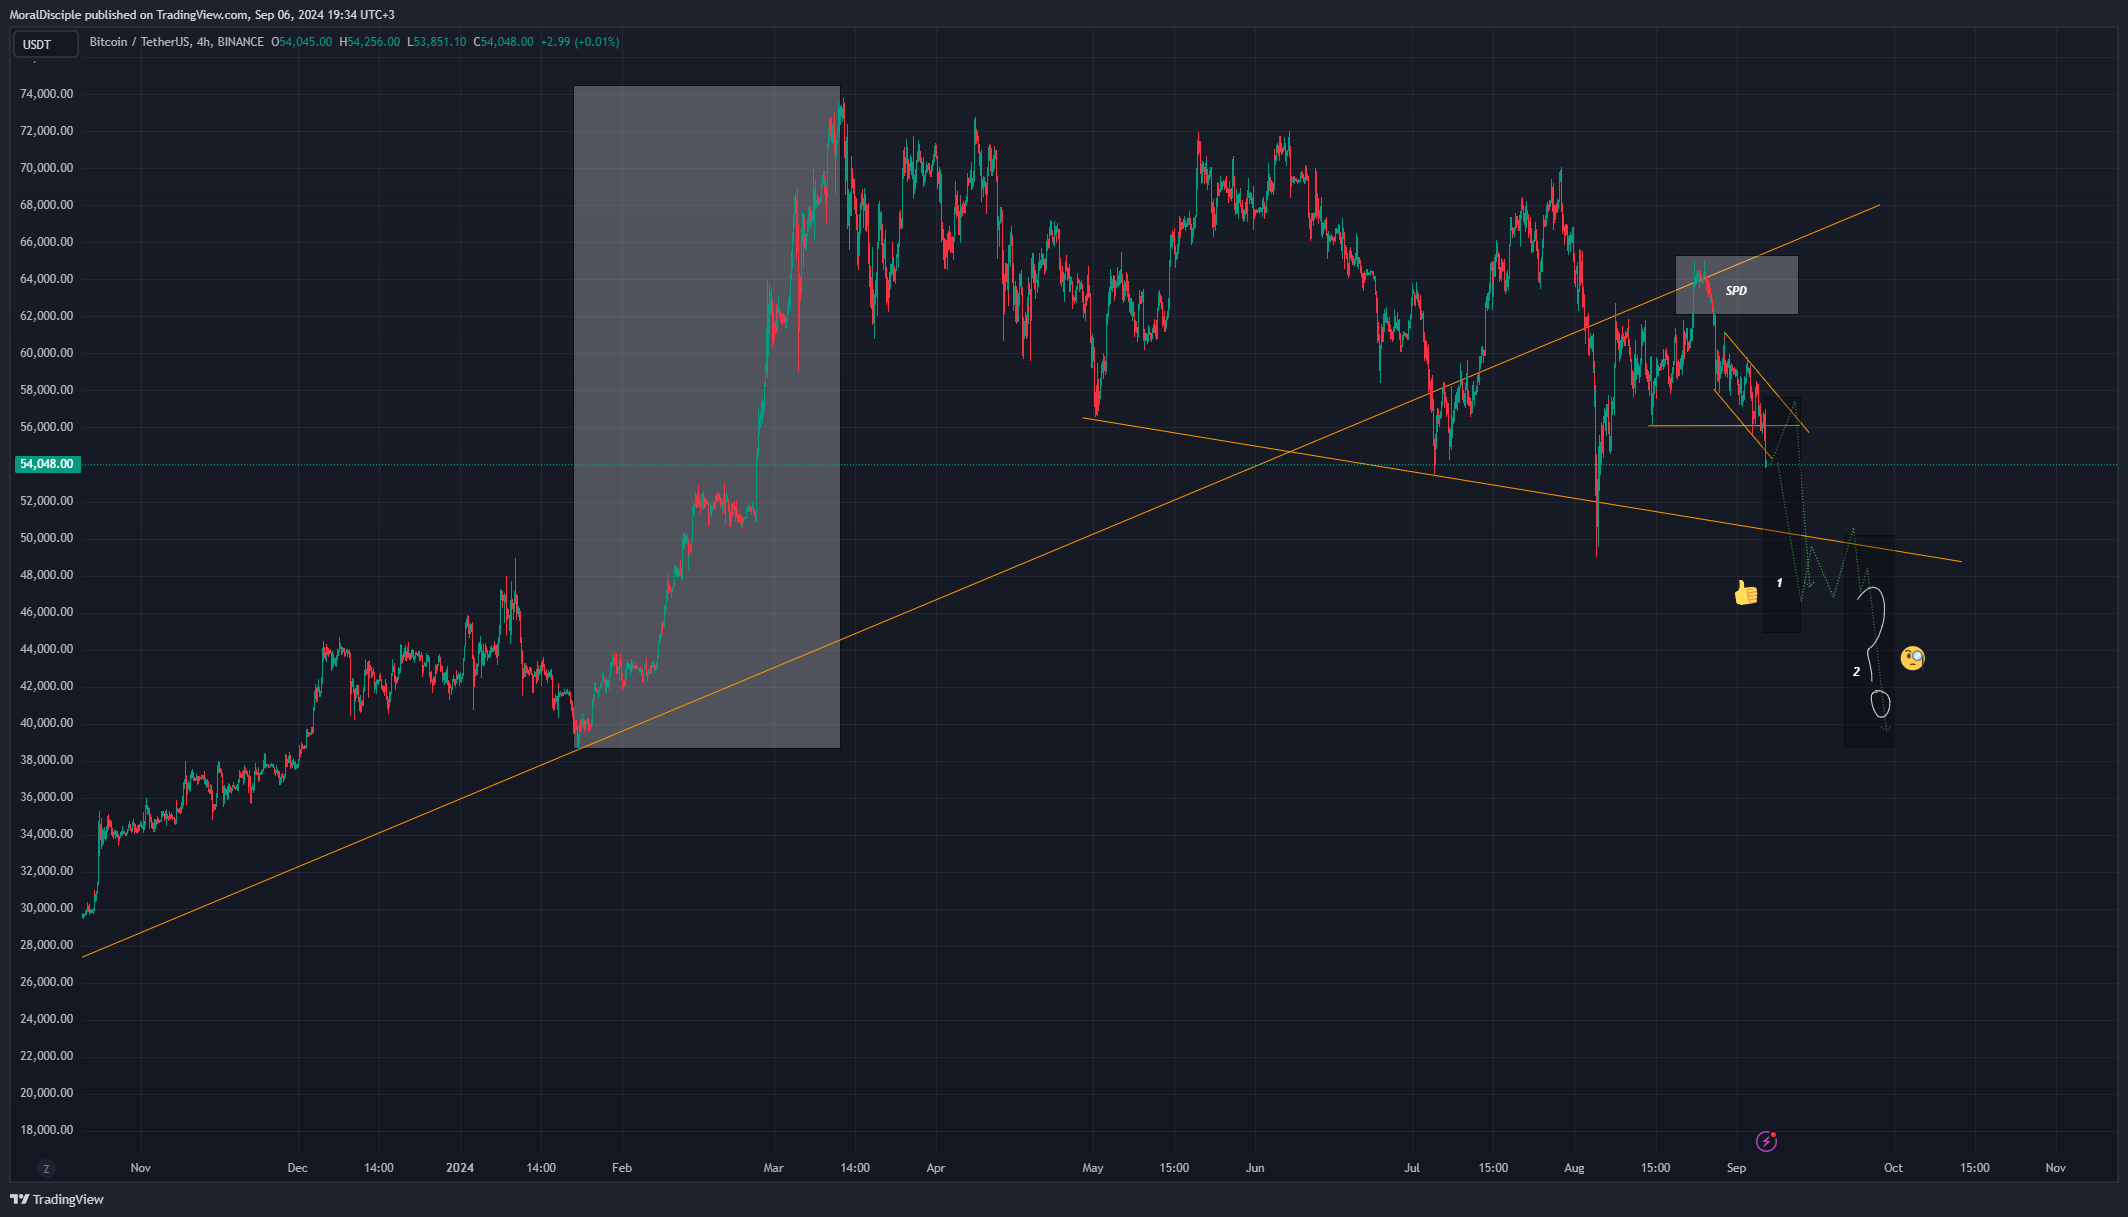
Task: Click the 70,000.00 price axis label
Action: coord(47,168)
